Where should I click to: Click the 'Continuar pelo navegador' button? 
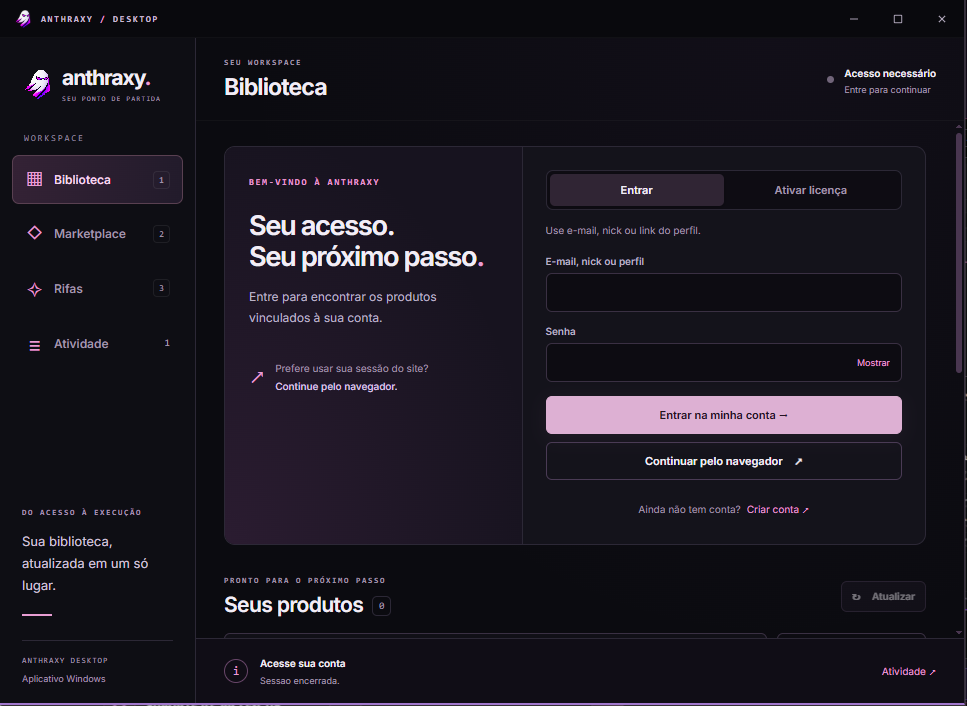[723, 461]
